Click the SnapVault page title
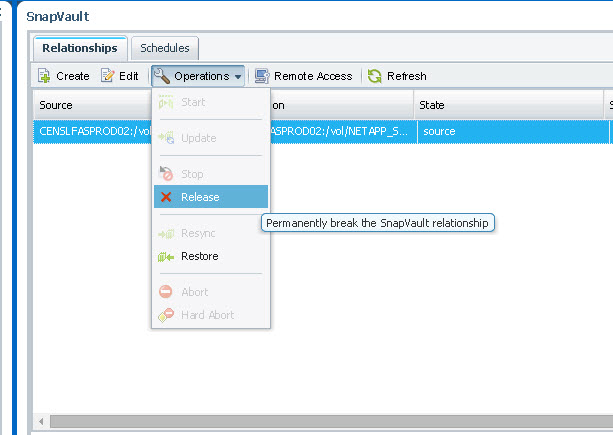Viewport: 613px width, 435px height. (x=57, y=16)
